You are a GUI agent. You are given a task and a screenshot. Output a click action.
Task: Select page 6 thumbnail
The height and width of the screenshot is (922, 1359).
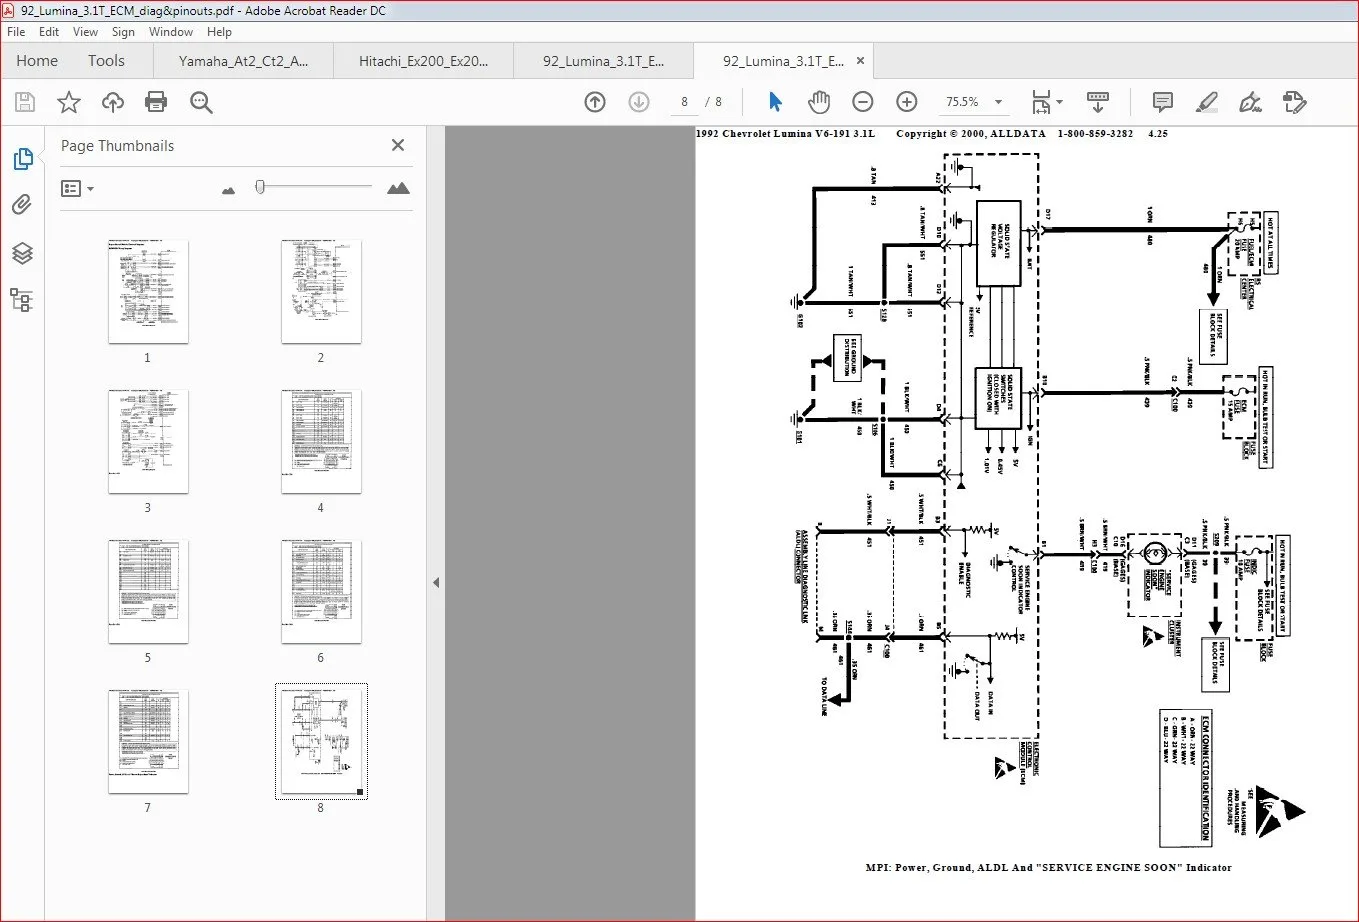tap(321, 591)
